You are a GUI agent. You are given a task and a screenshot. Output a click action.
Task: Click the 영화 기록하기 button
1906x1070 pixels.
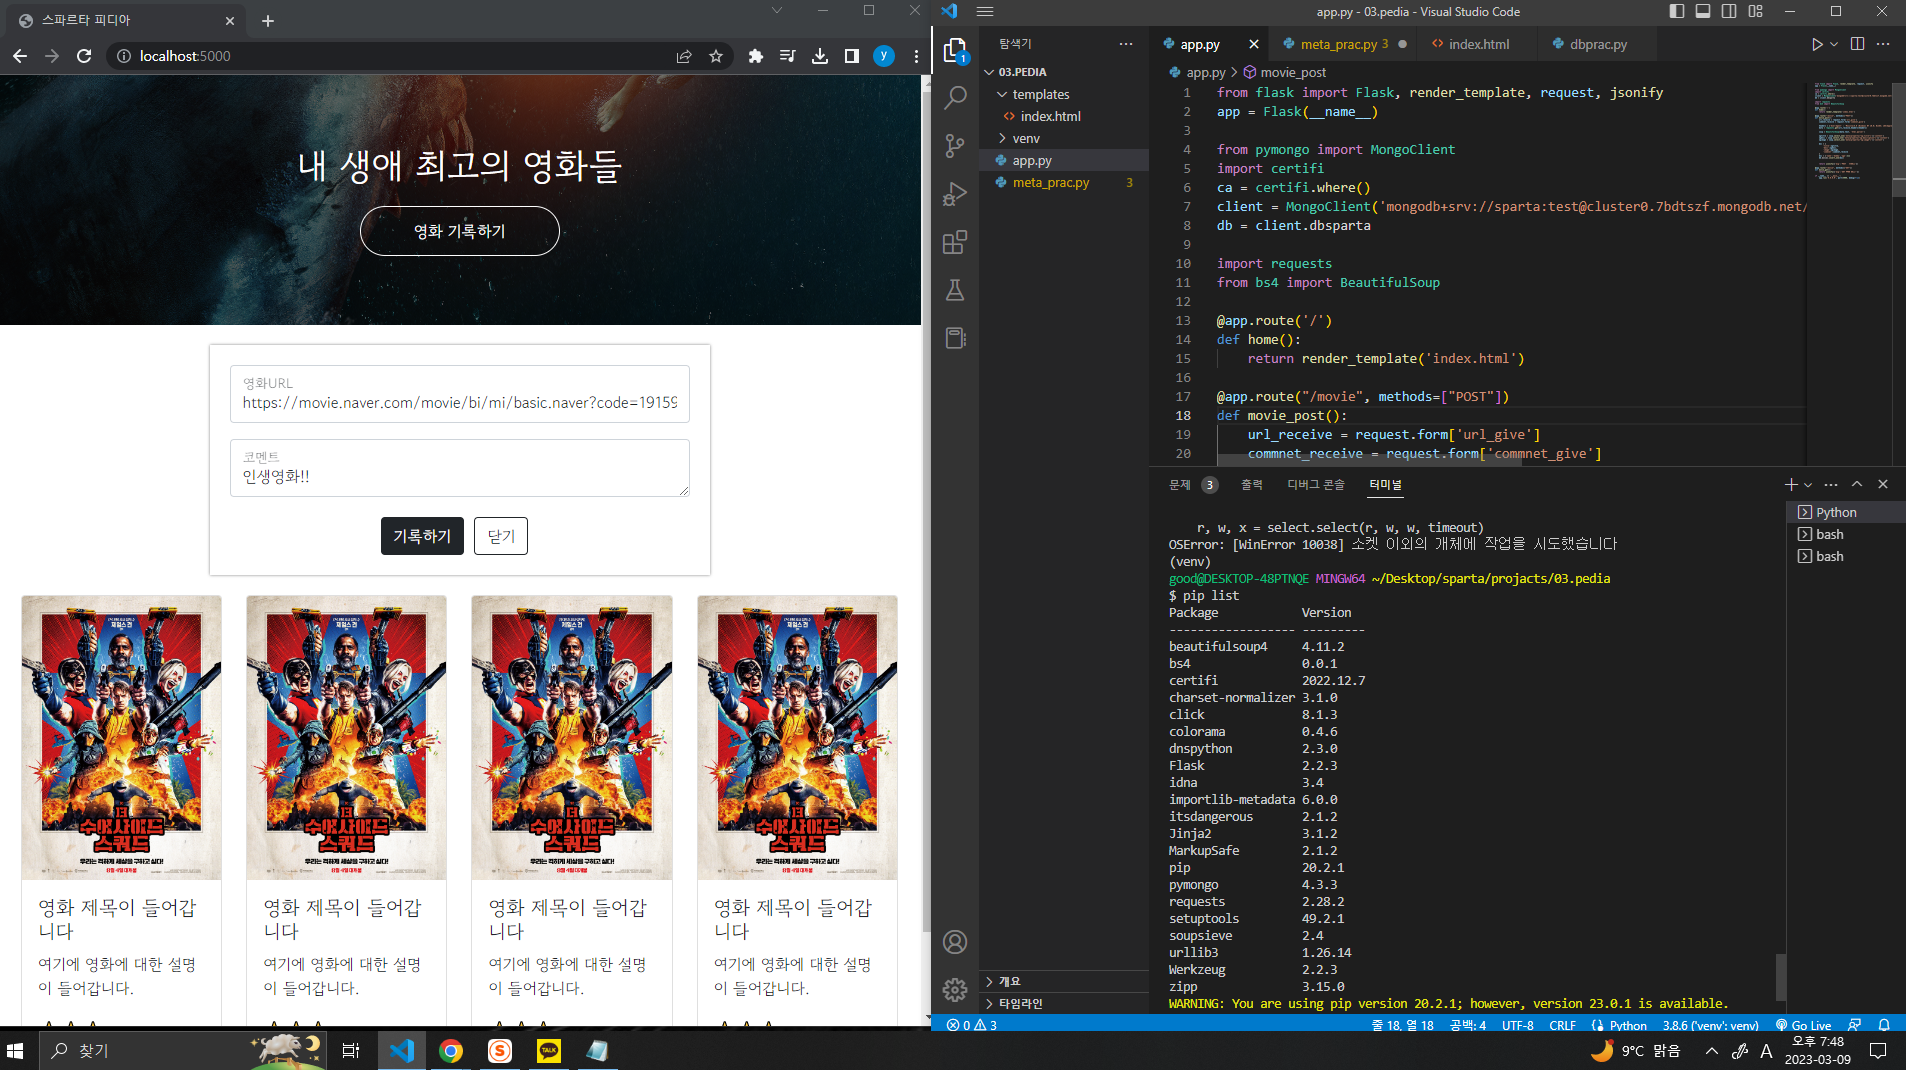[460, 231]
